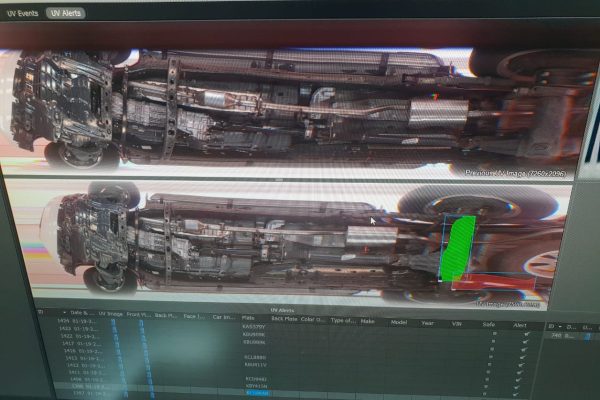Click the Safe column header
Screen dimensions: 600x400
pos(489,324)
